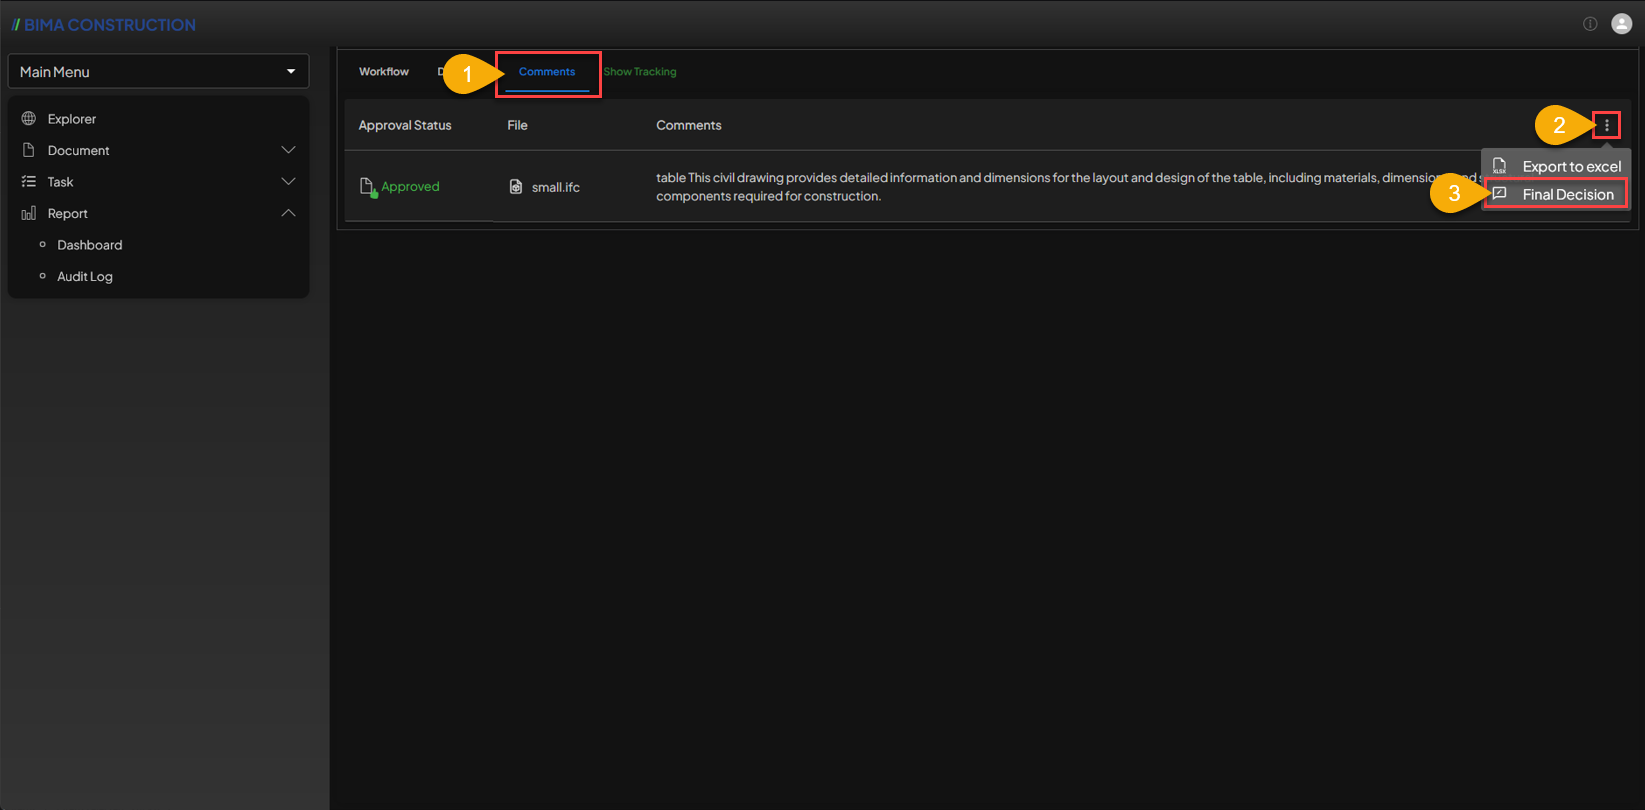The width and height of the screenshot is (1645, 810).
Task: Click the Show Tracking link
Action: coord(640,72)
